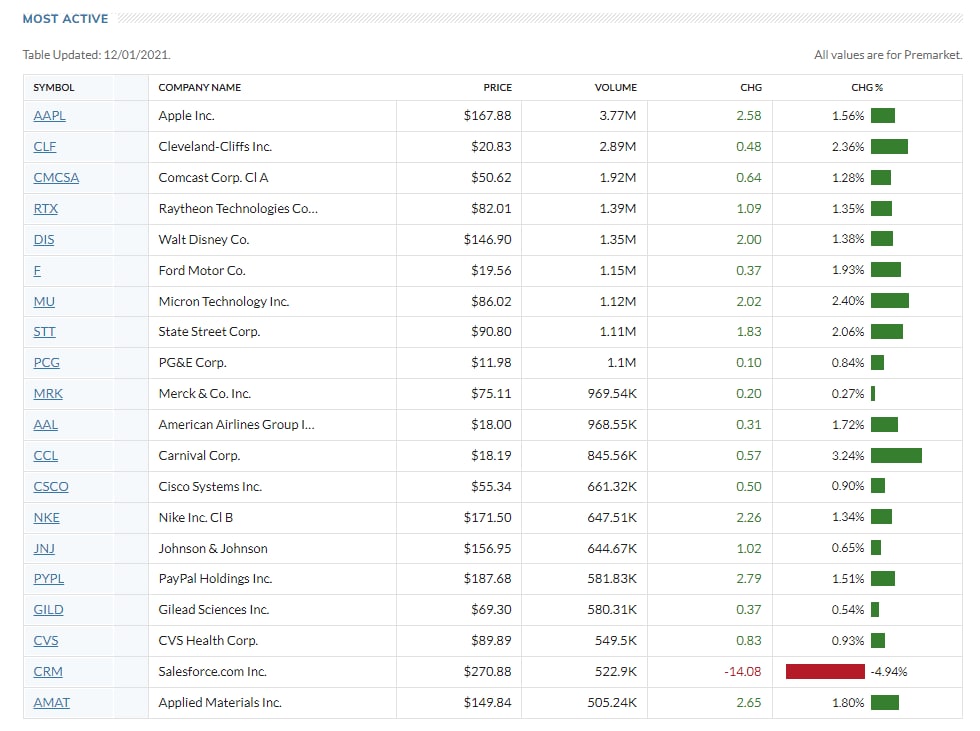Click the $270.88 price cell

tap(488, 672)
